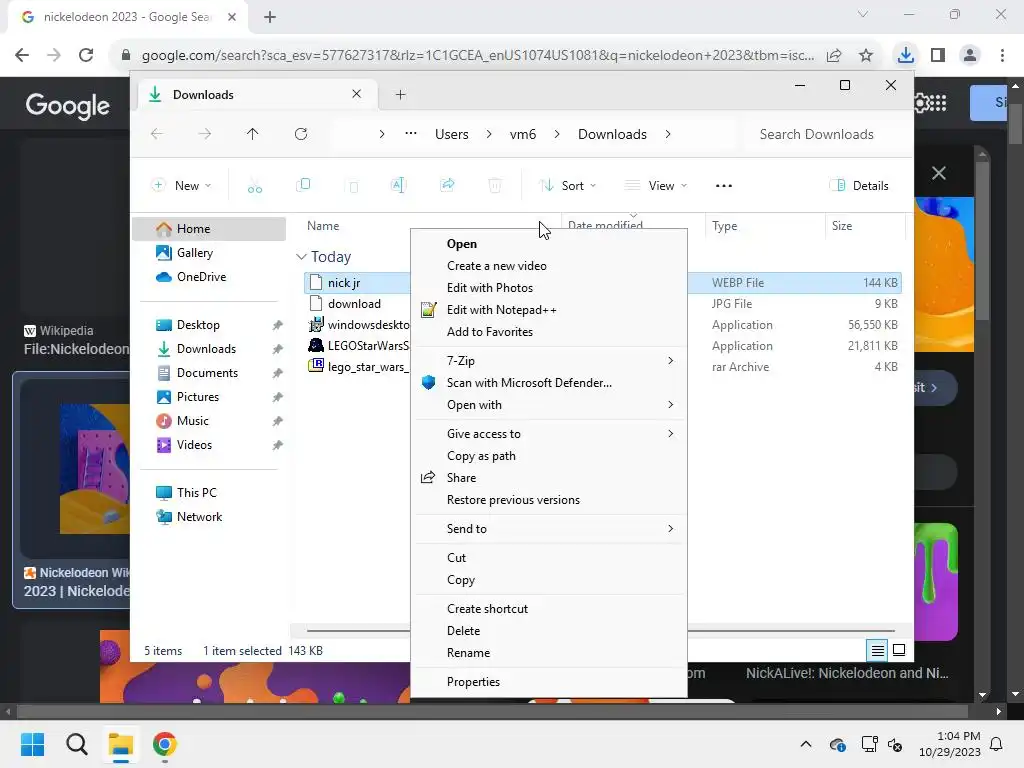This screenshot has height=768, width=1024.
Task: Close the Google image preview panel
Action: (x=938, y=173)
